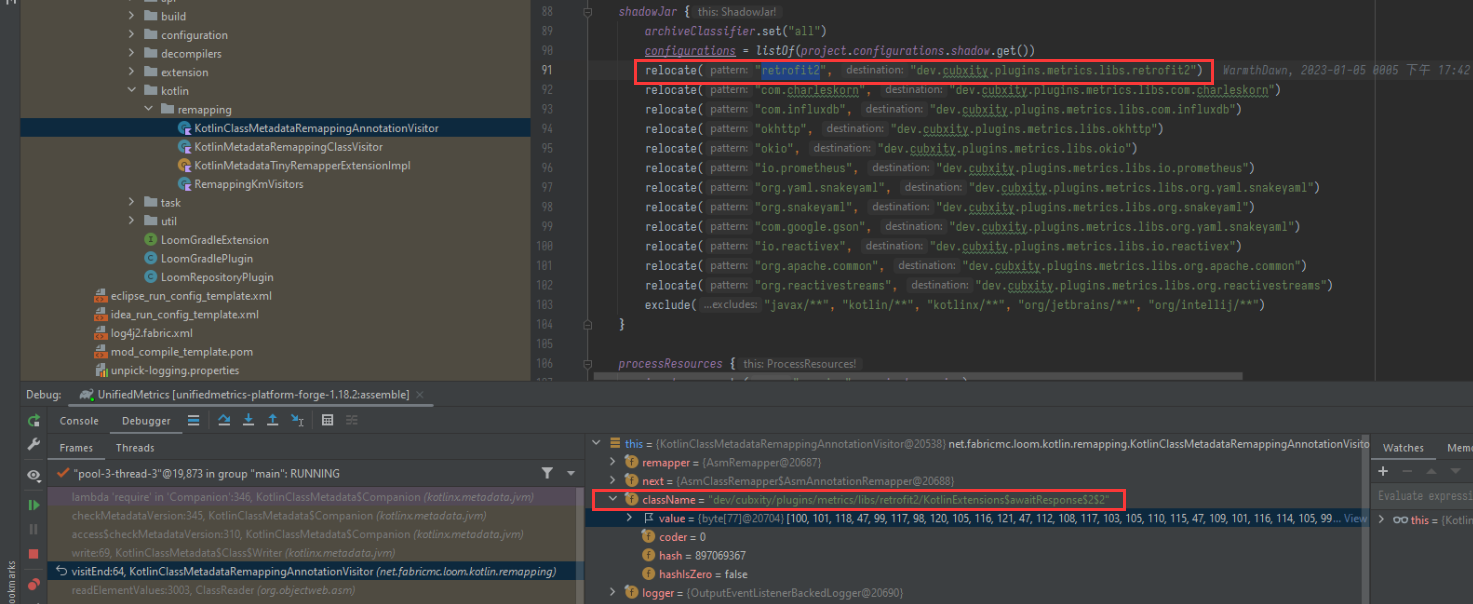Switch to the Console tab
The image size is (1473, 604).
tap(78, 420)
